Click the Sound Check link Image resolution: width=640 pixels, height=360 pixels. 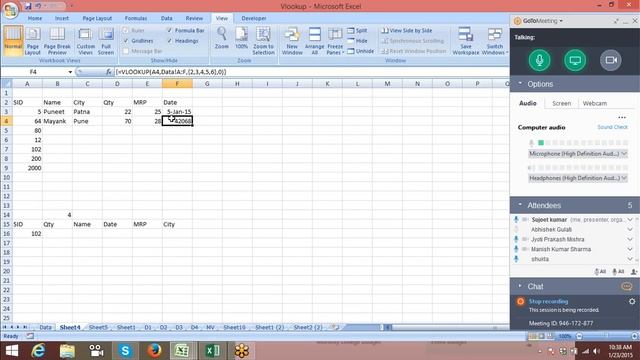point(612,127)
